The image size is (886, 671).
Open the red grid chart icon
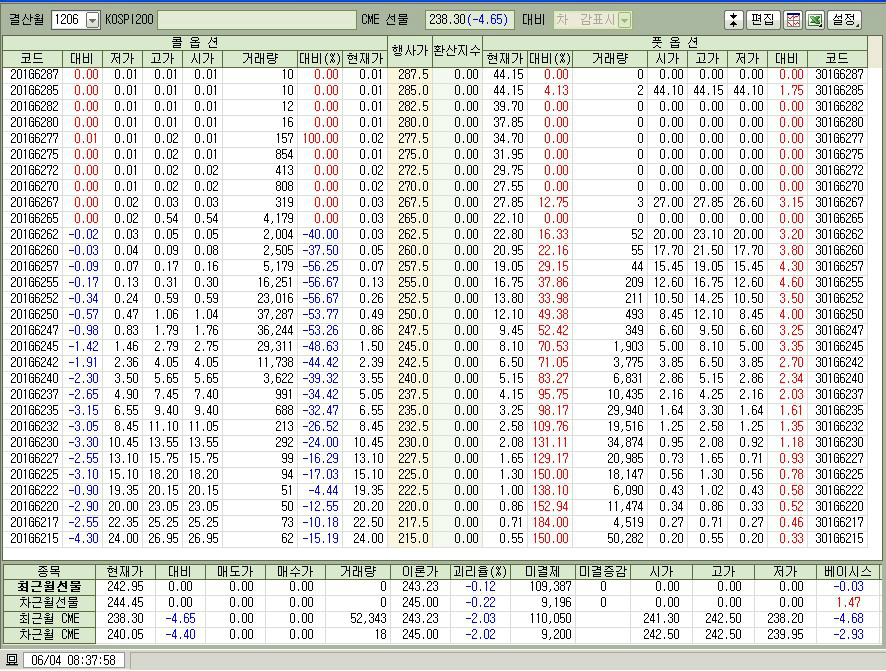[793, 20]
